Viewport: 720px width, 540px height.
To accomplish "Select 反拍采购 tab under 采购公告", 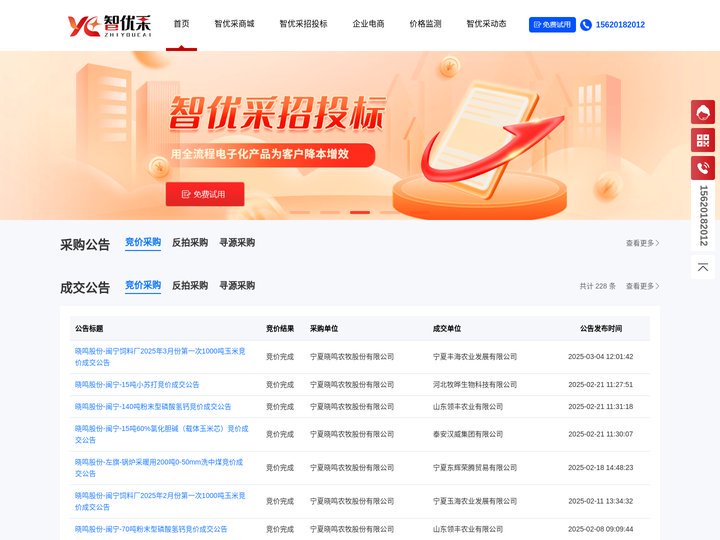I will (x=190, y=242).
